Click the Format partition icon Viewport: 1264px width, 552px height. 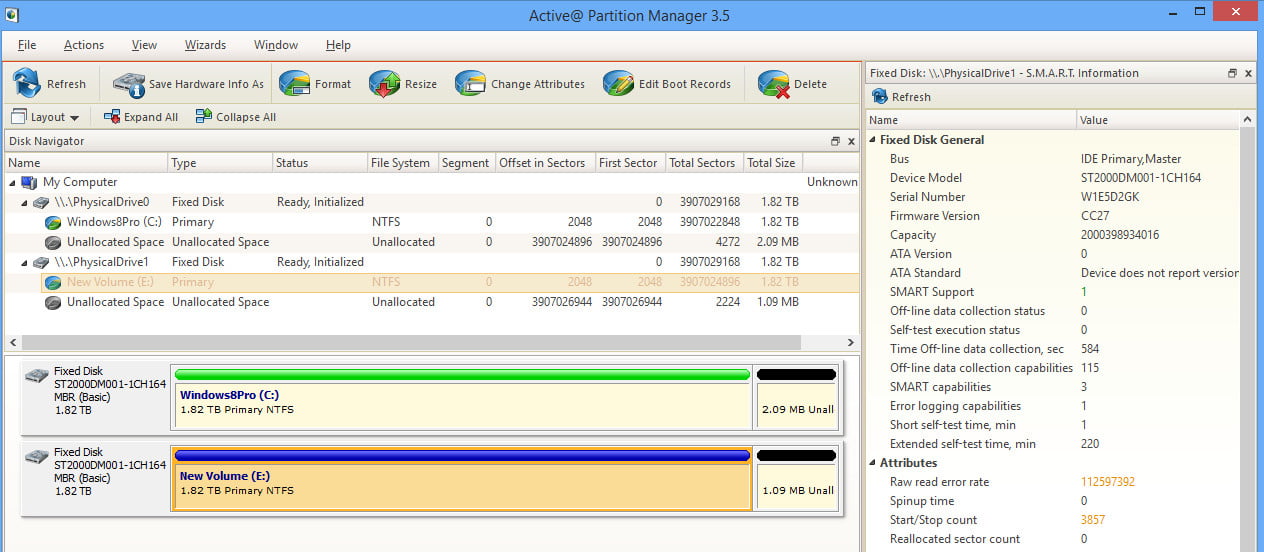tap(294, 84)
